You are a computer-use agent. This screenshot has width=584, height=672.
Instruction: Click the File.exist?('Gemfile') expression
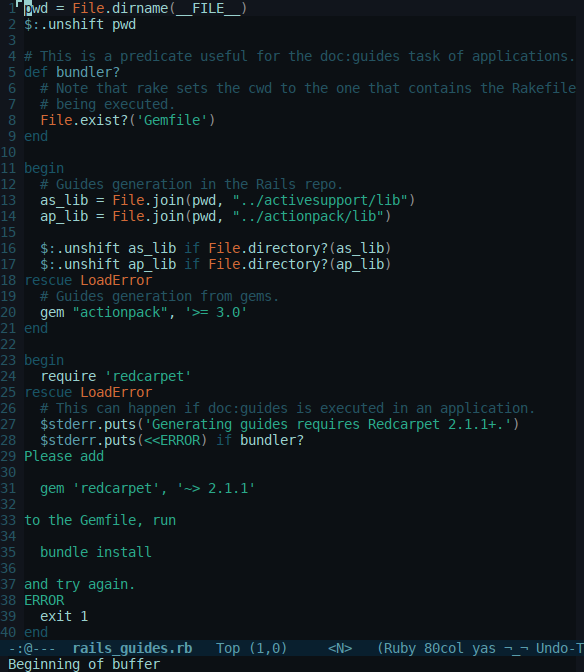click(128, 120)
